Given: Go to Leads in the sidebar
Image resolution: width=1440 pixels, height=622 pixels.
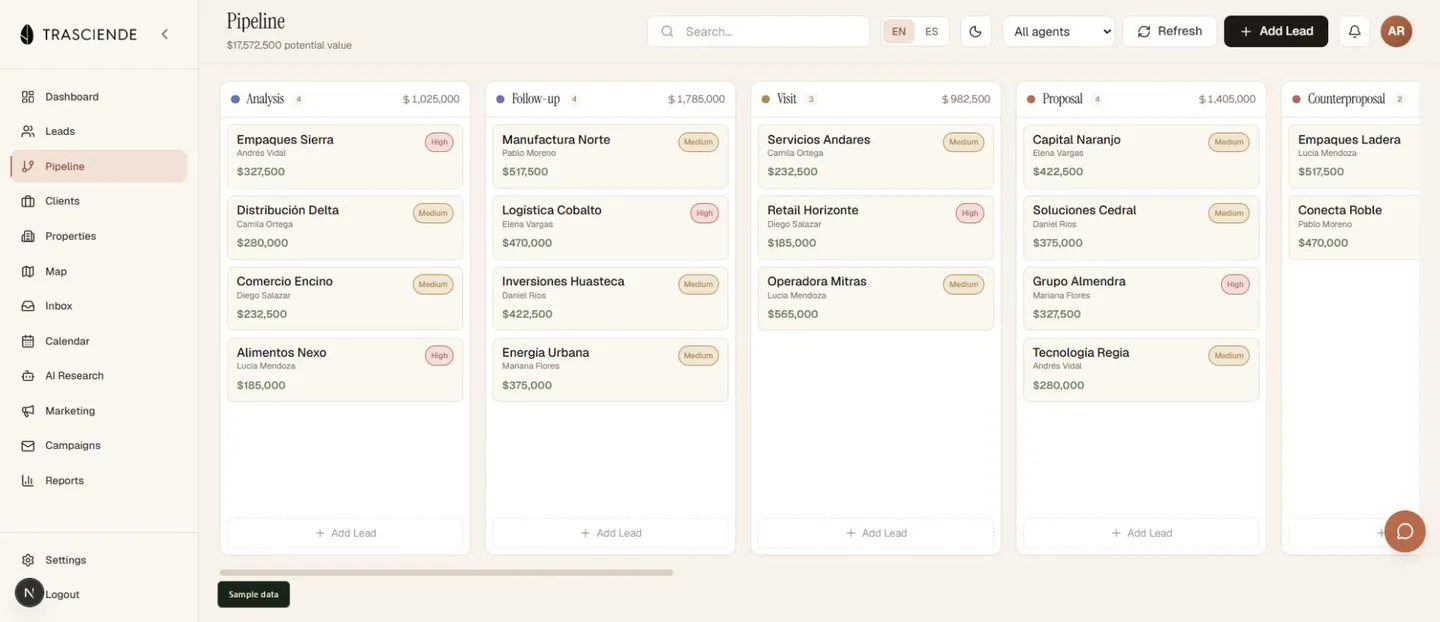Looking at the screenshot, I should 99,131.
